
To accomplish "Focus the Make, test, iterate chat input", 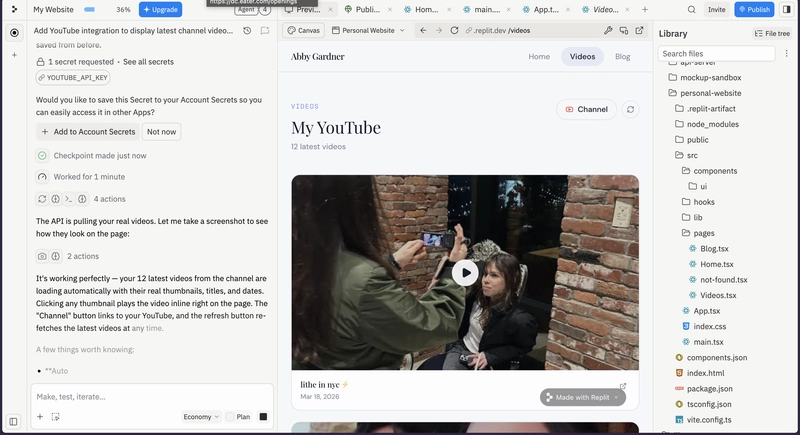I will 152,397.
